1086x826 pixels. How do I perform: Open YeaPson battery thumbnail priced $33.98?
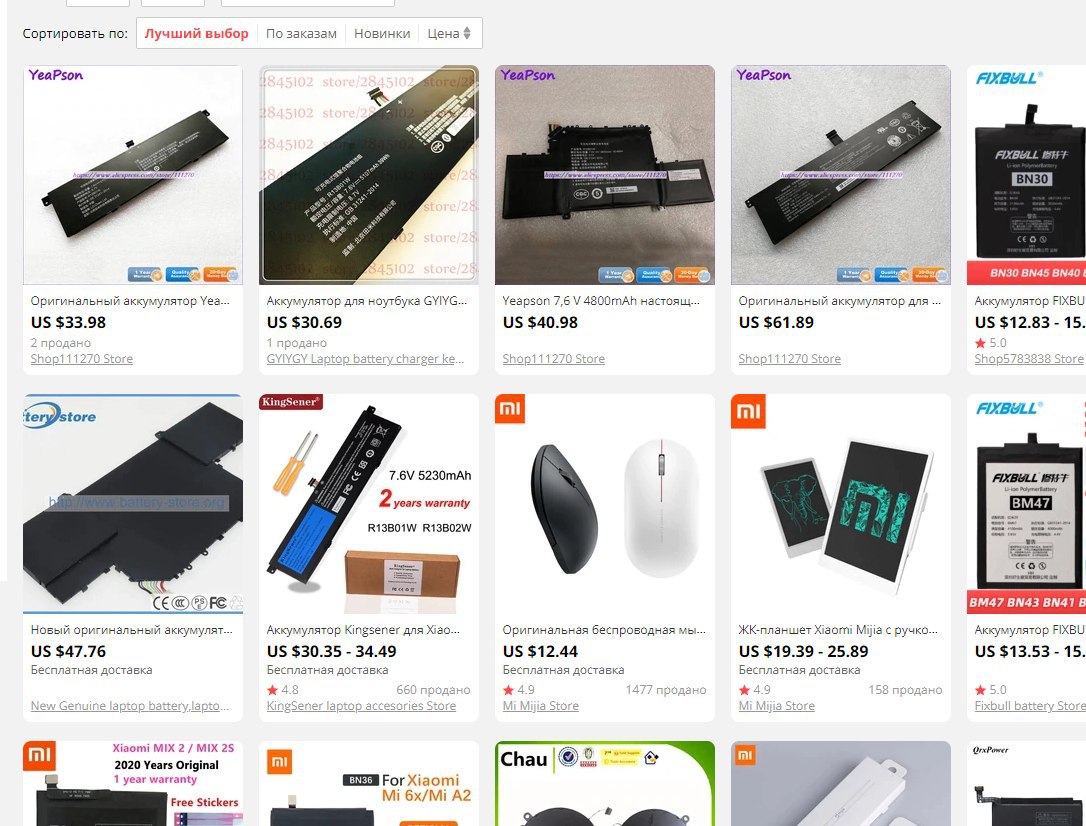(133, 174)
